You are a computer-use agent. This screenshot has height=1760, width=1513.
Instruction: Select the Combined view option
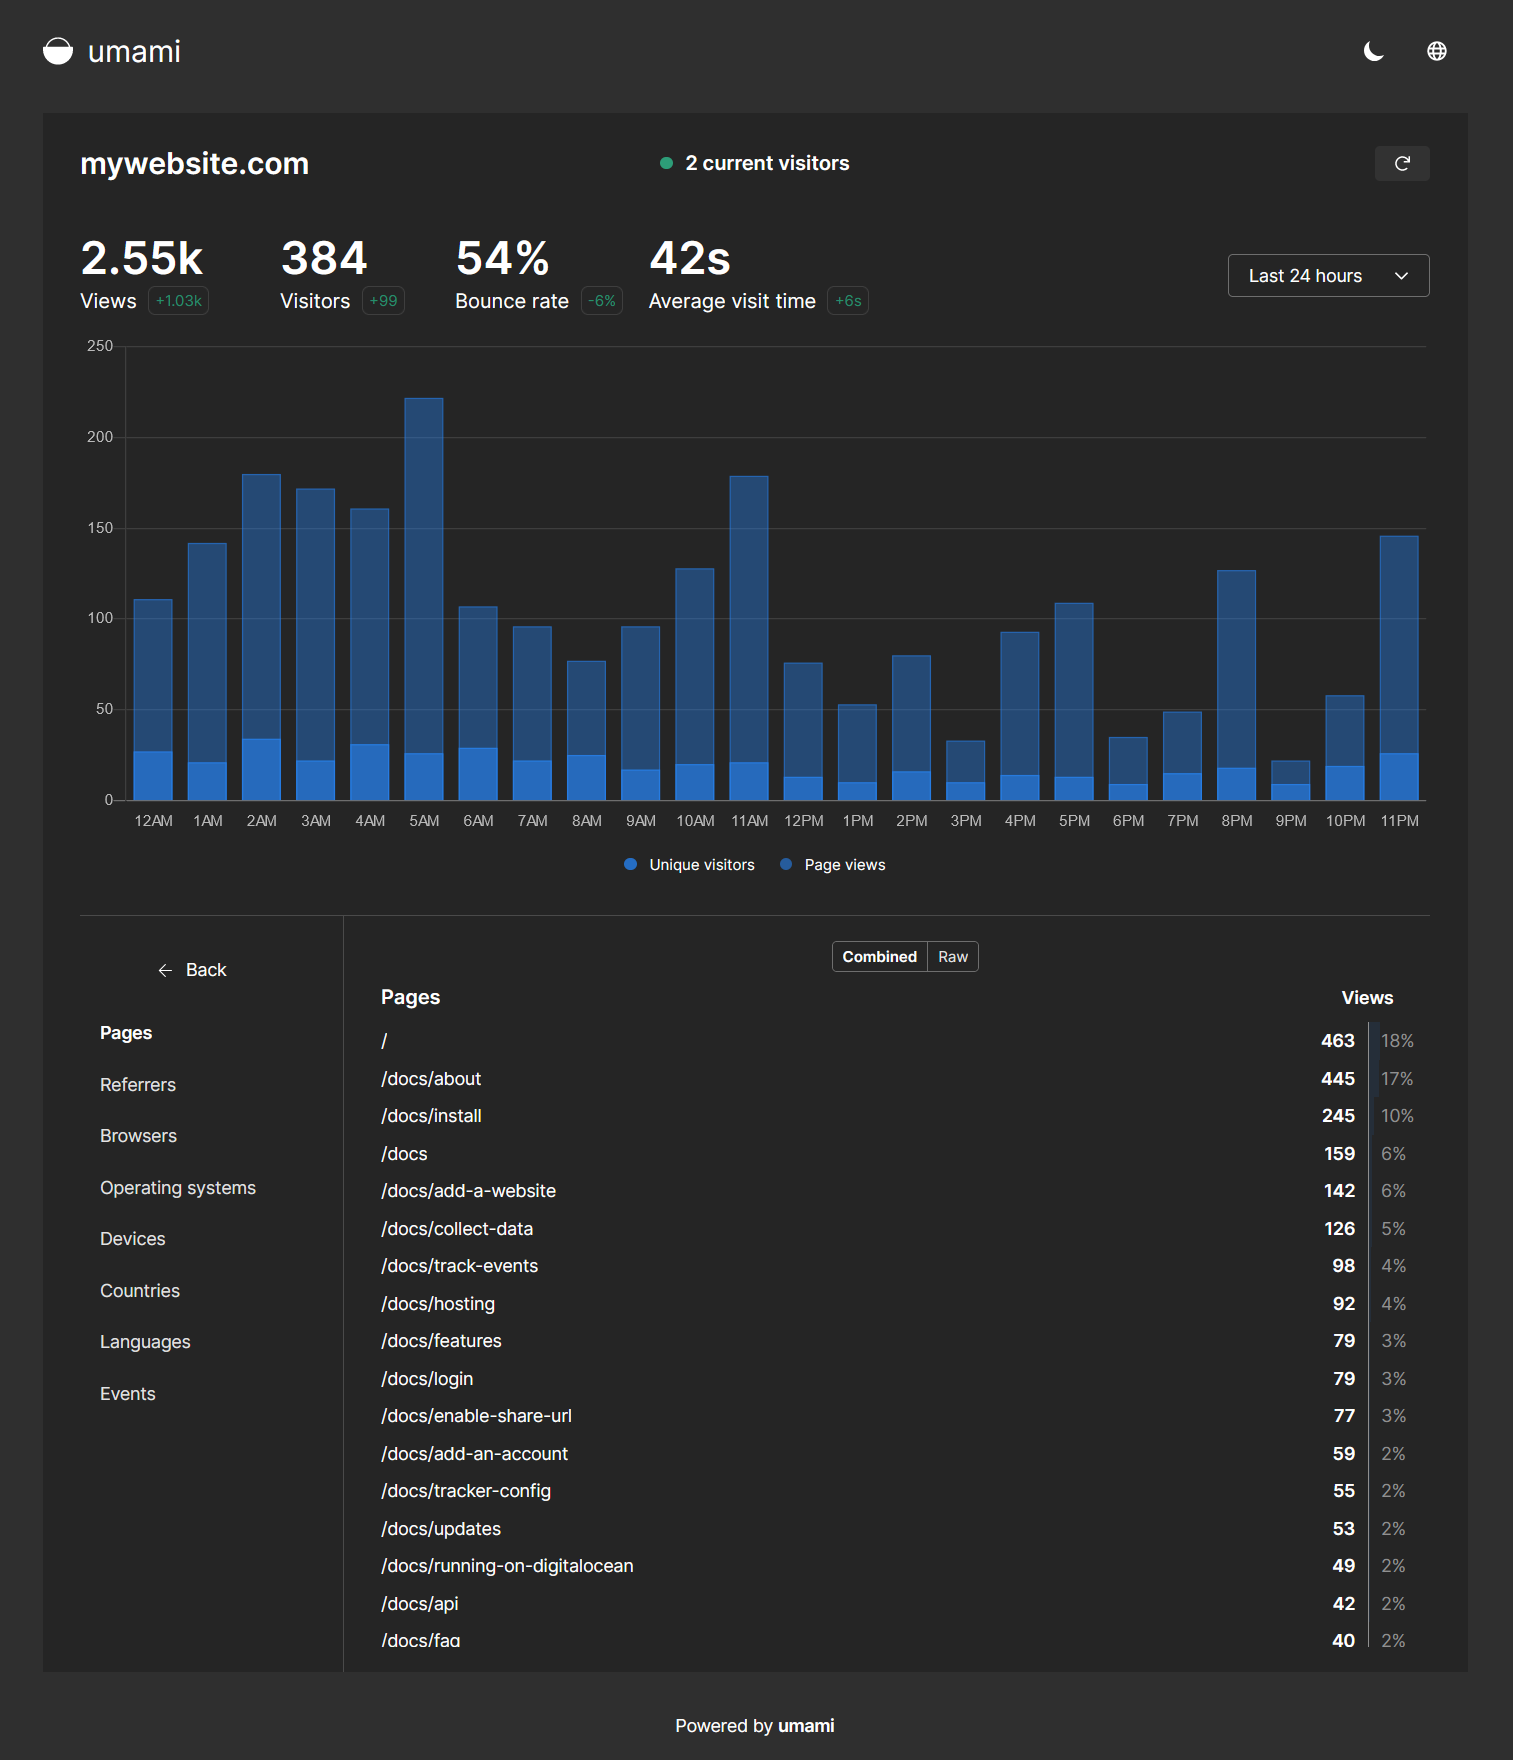tap(879, 957)
